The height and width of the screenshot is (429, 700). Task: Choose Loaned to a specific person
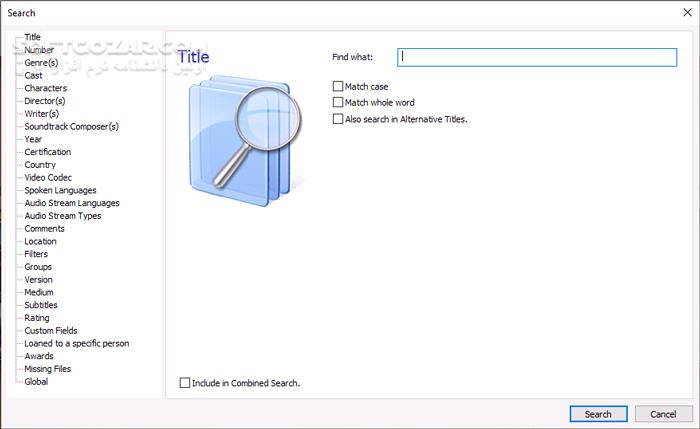(76, 343)
